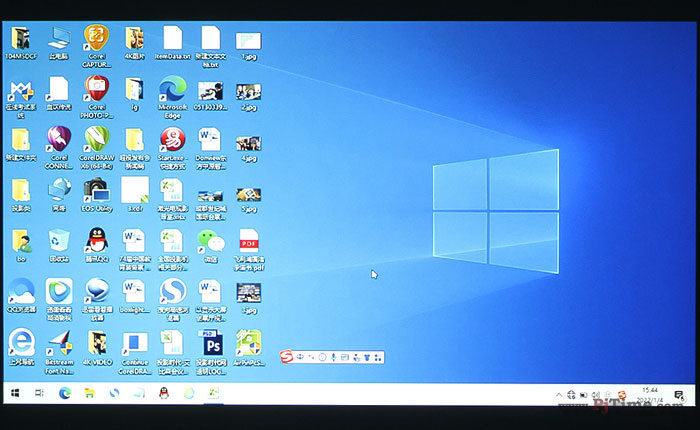Screen dimensions: 700x430
Task: Select the AirPinPcS... green shortcut icon
Action: point(249,343)
